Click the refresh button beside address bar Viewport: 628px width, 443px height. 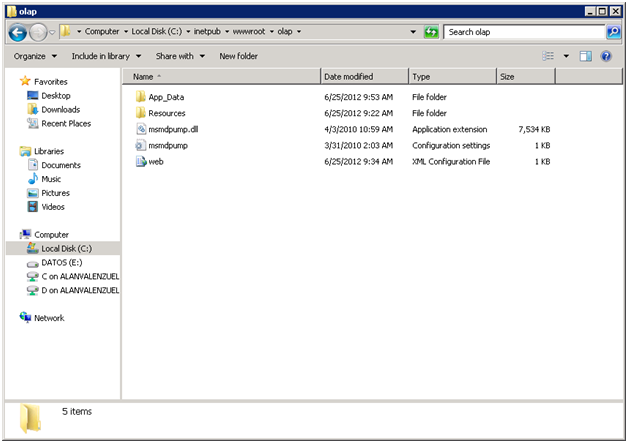(431, 32)
